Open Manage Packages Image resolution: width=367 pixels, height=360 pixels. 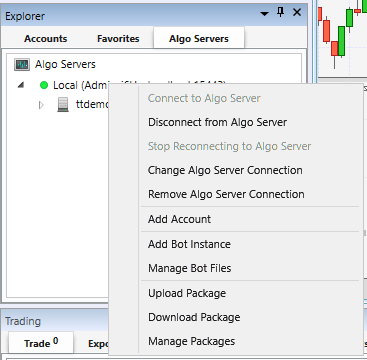(191, 341)
